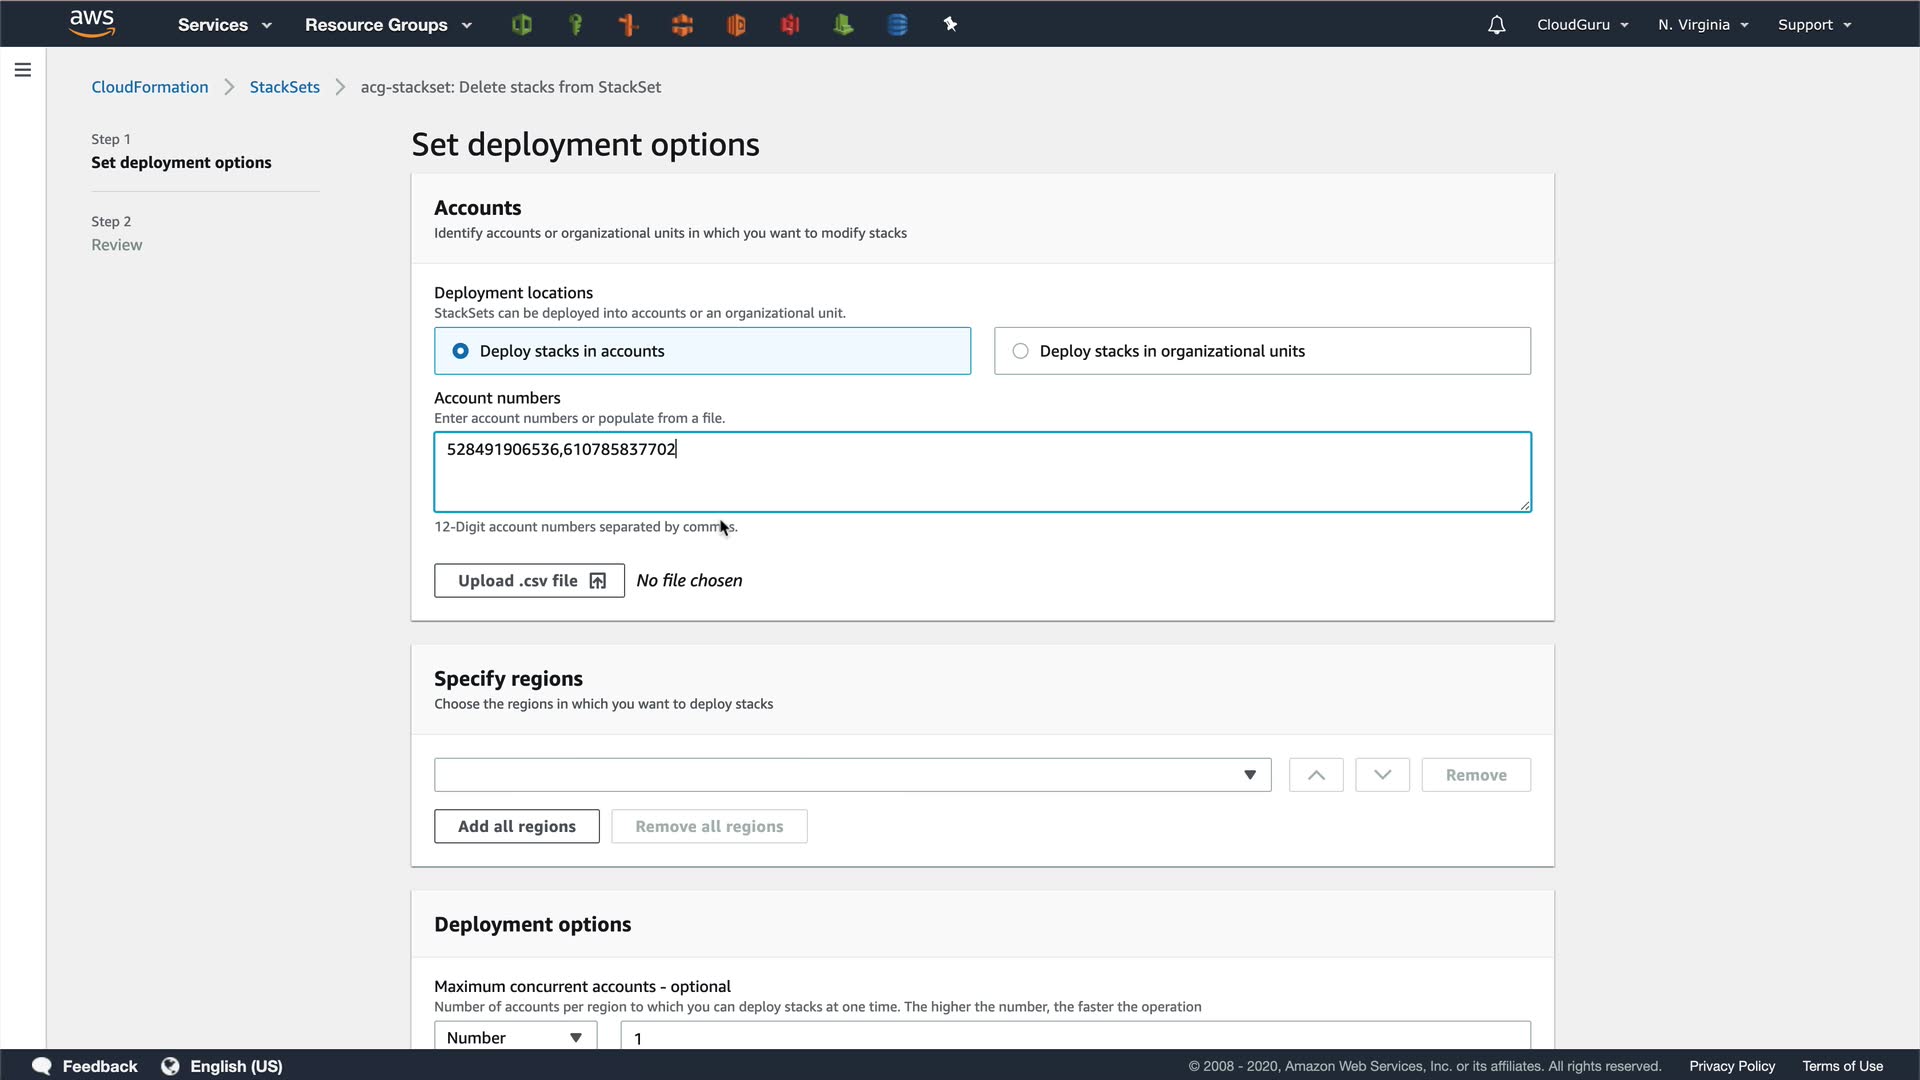
Task: Select Deploy stacks in organizational units
Action: [1262, 351]
